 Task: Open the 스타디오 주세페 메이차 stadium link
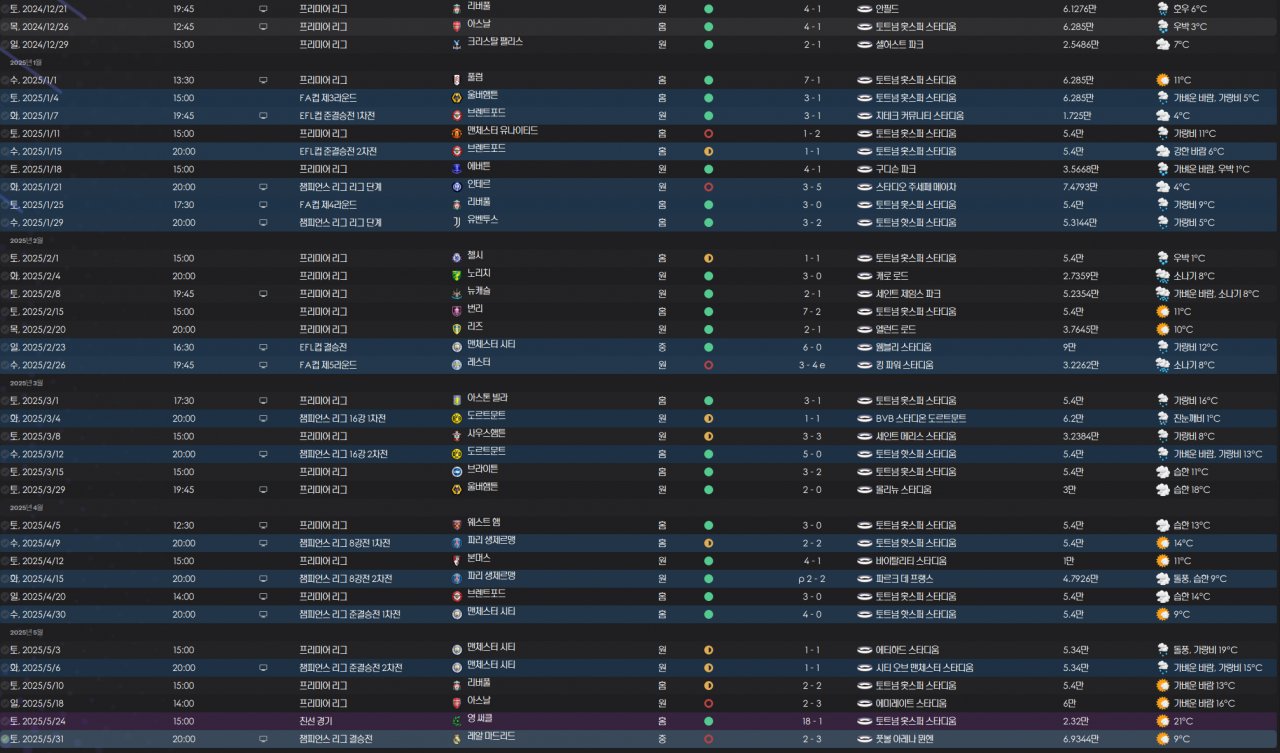click(x=916, y=187)
